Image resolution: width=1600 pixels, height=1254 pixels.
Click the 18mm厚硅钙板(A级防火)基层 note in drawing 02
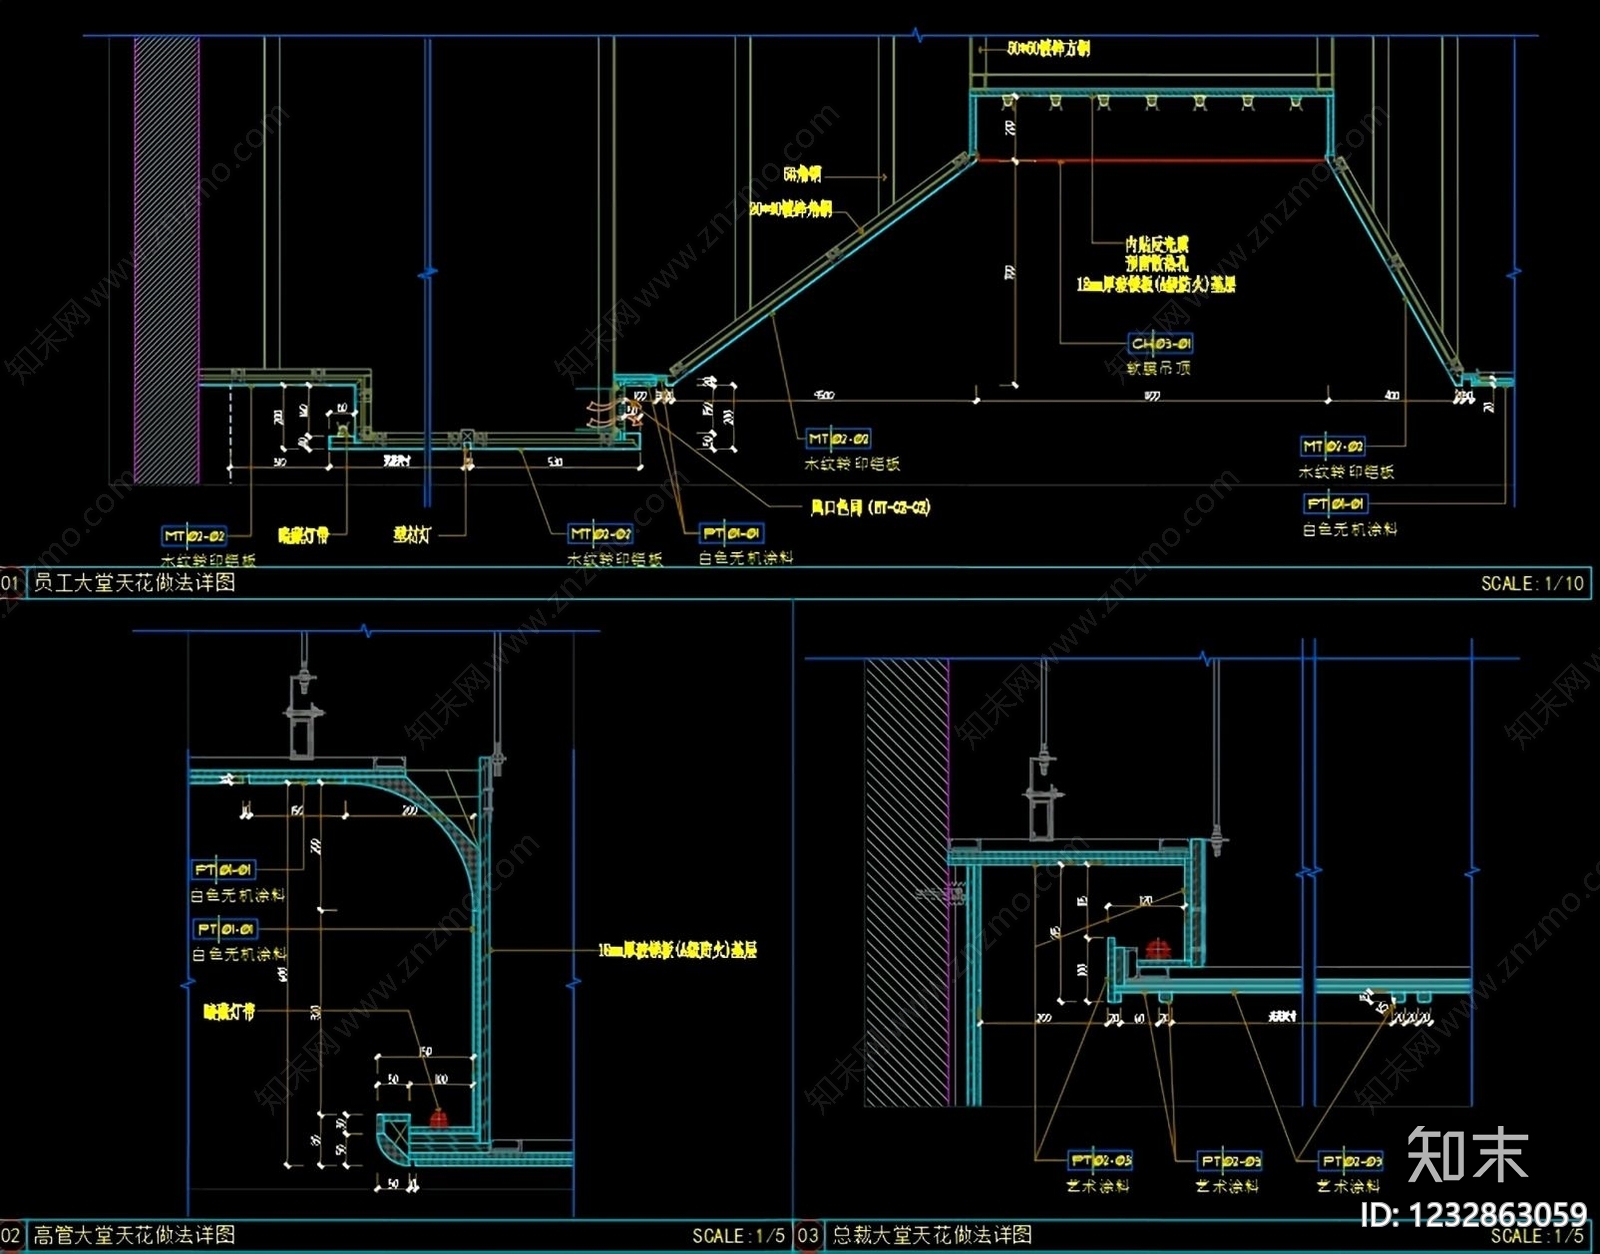677,950
